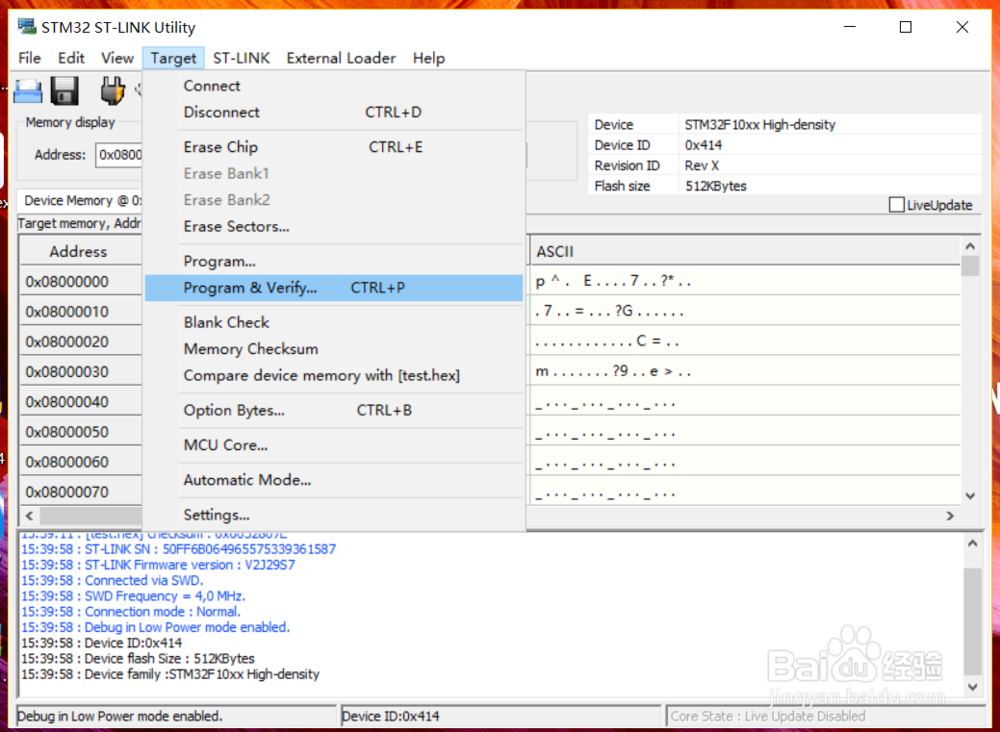Open Option Bytes... from Target menu
This screenshot has height=732, width=1000.
point(334,410)
